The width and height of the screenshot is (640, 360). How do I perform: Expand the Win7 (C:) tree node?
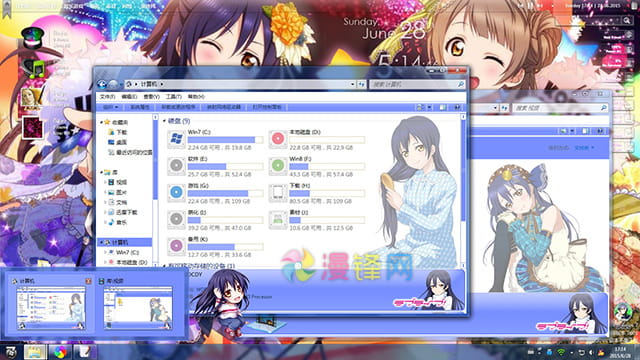coord(105,252)
